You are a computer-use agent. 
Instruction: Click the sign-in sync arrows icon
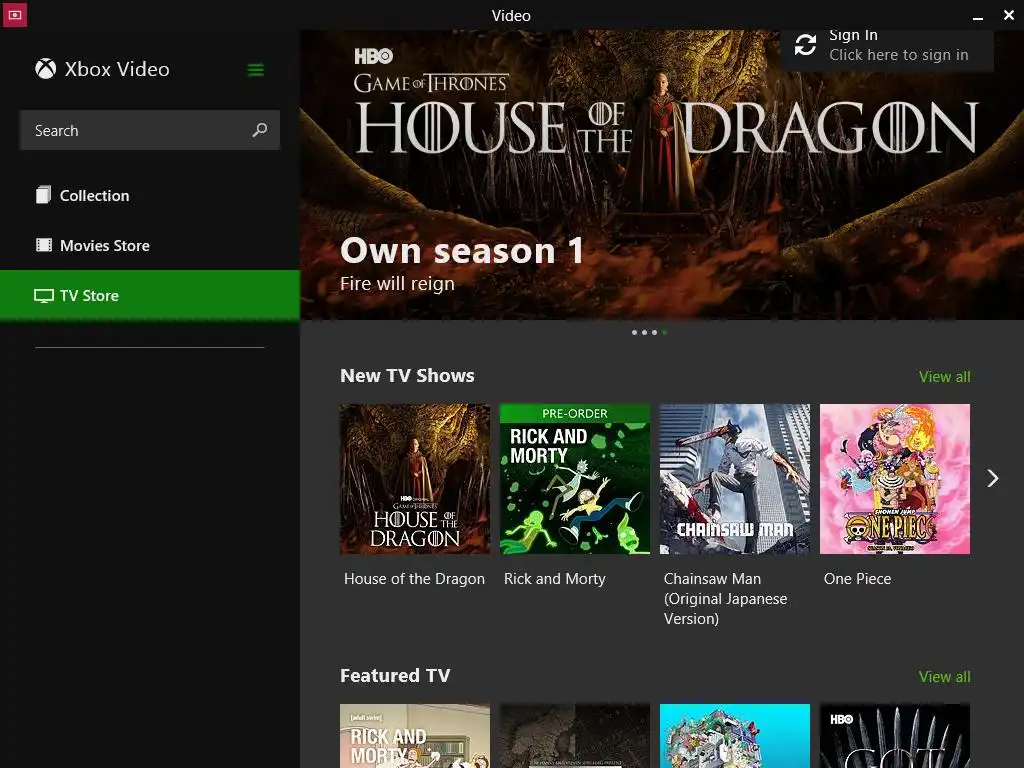(x=805, y=45)
